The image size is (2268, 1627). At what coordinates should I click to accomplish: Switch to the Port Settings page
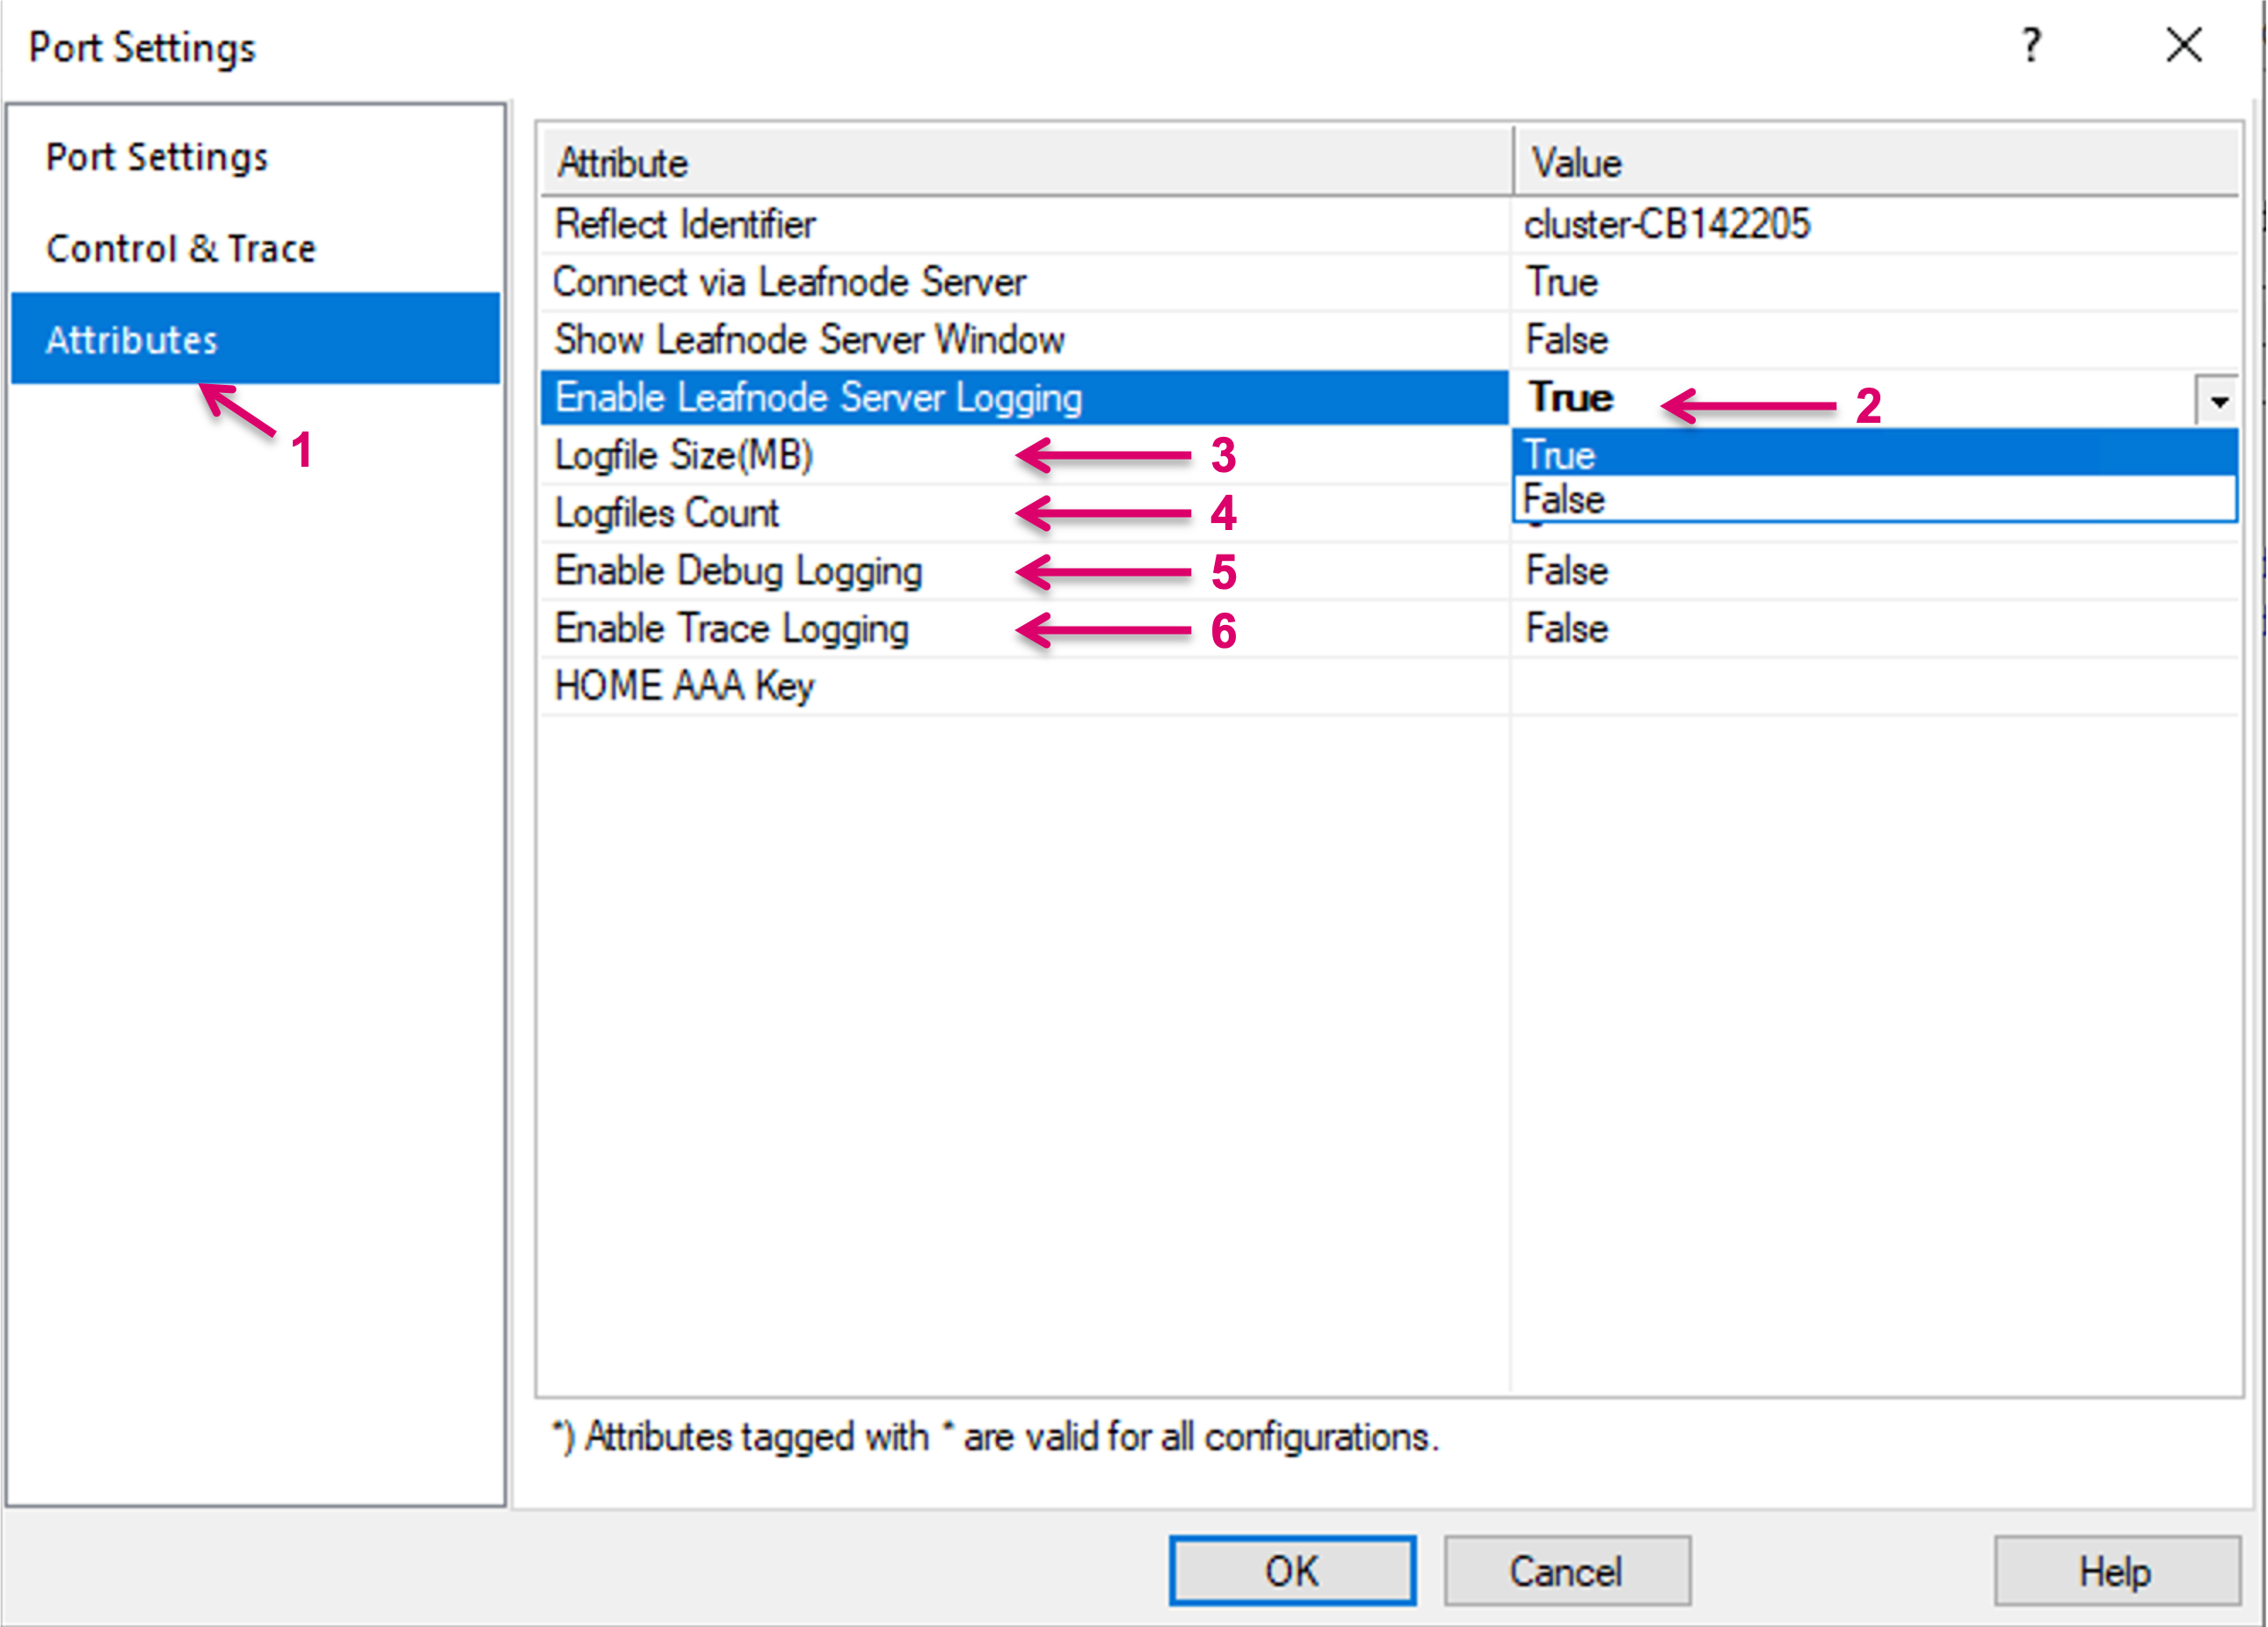point(157,157)
